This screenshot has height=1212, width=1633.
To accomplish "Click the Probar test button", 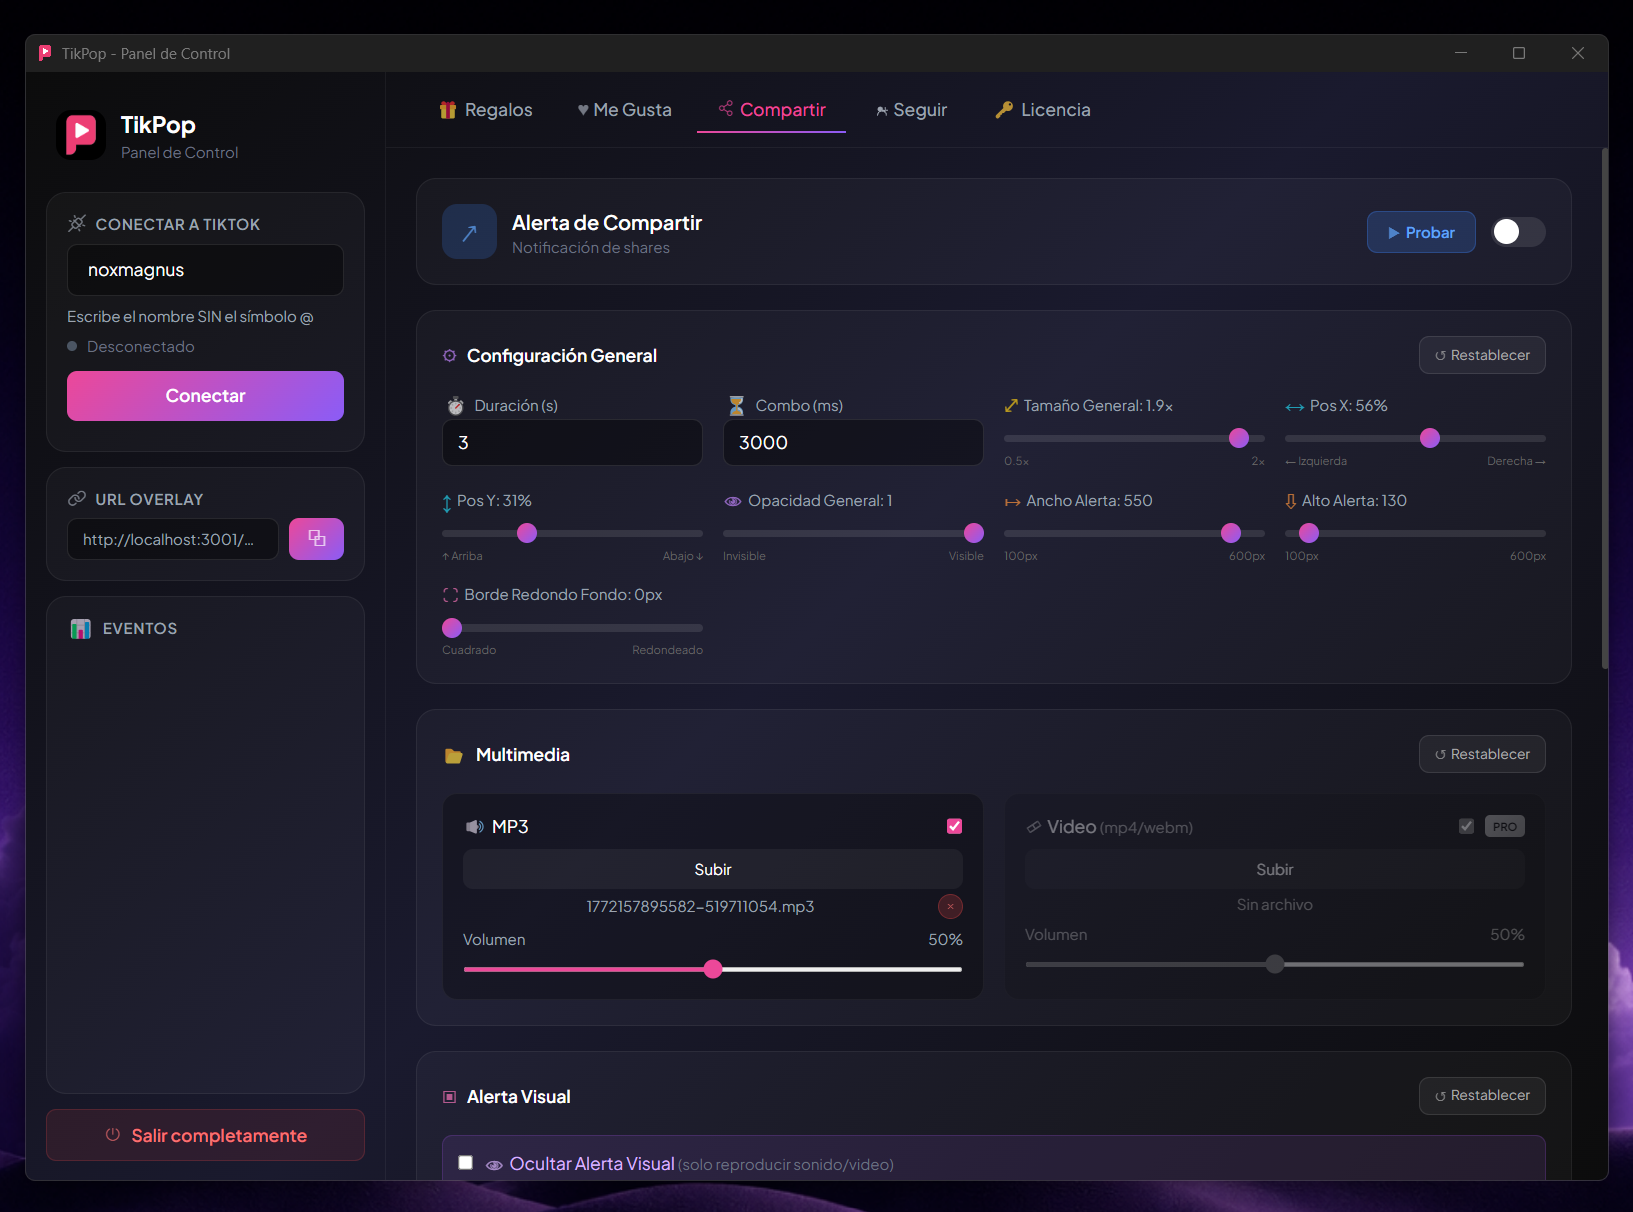I will coord(1420,232).
